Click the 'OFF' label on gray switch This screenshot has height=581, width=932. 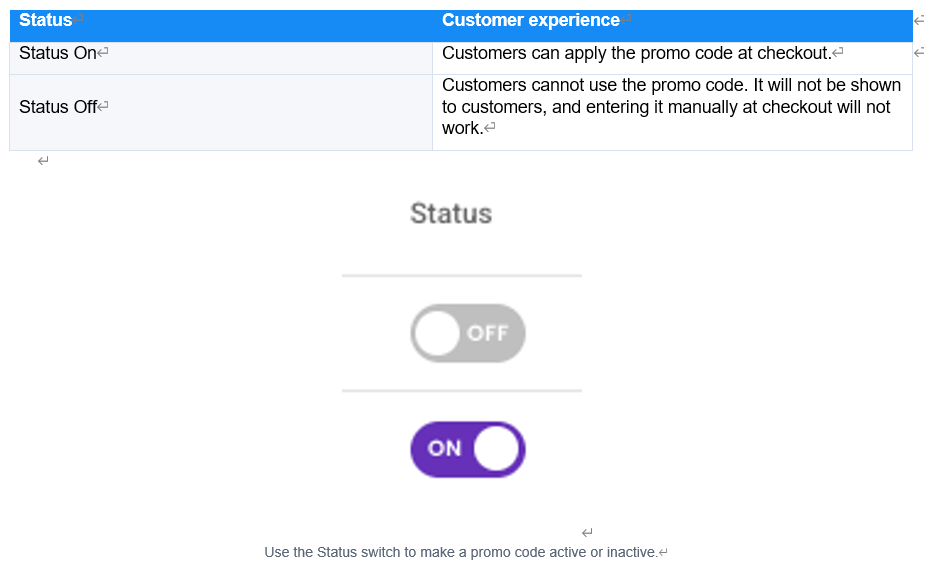click(x=487, y=333)
